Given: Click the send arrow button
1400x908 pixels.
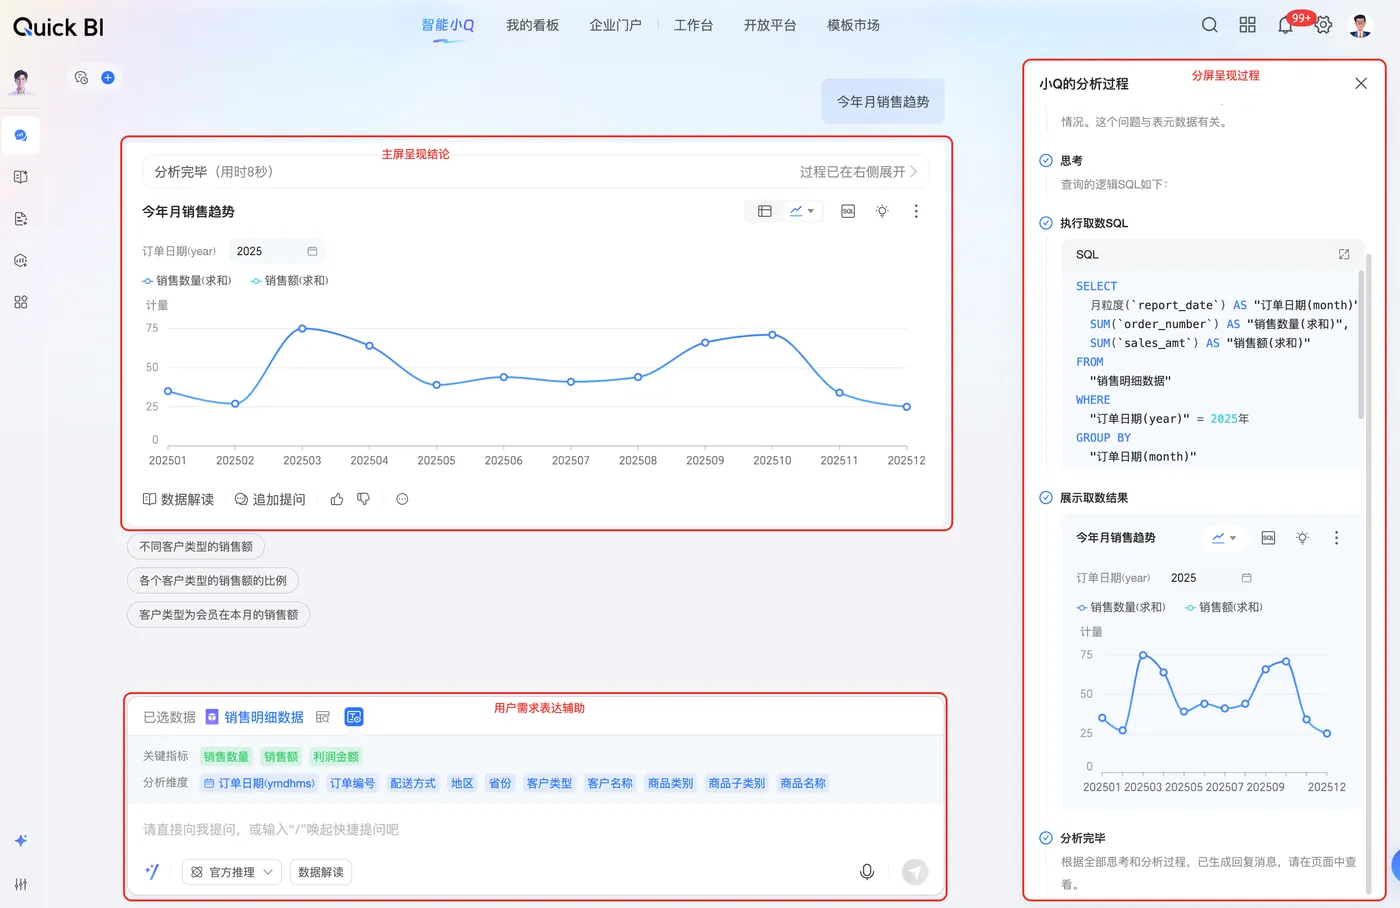Looking at the screenshot, I should click(915, 872).
